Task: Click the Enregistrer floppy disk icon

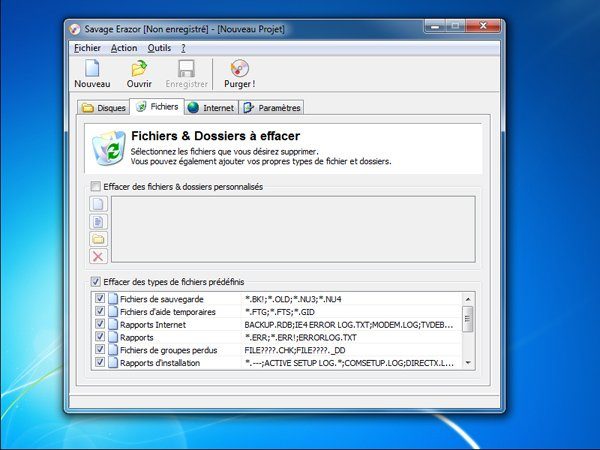Action: [x=186, y=69]
